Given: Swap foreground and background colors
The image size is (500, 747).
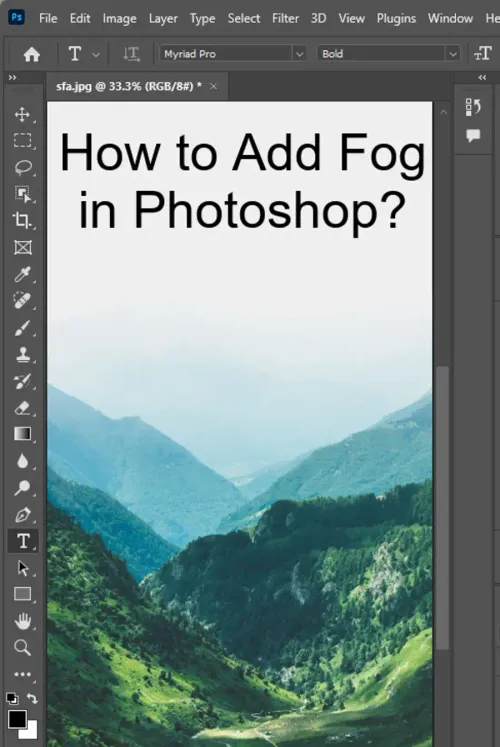Looking at the screenshot, I should coord(32,698).
